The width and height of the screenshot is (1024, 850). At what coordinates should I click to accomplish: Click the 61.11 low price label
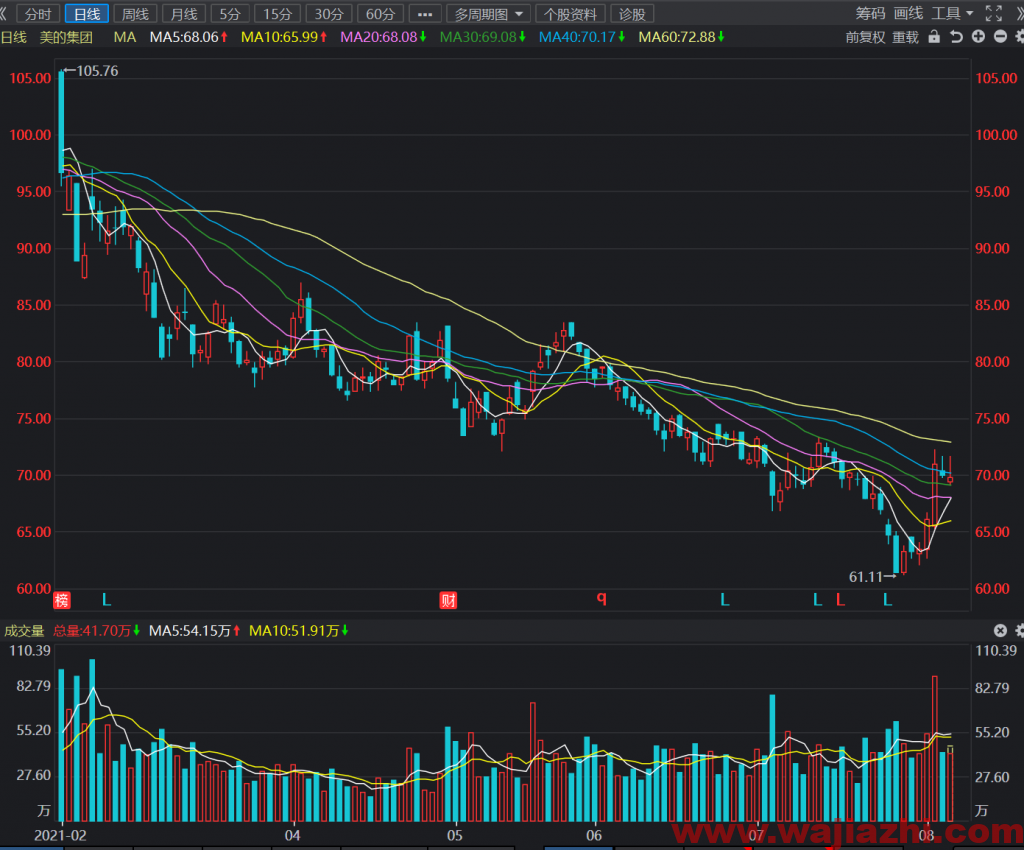(x=865, y=576)
